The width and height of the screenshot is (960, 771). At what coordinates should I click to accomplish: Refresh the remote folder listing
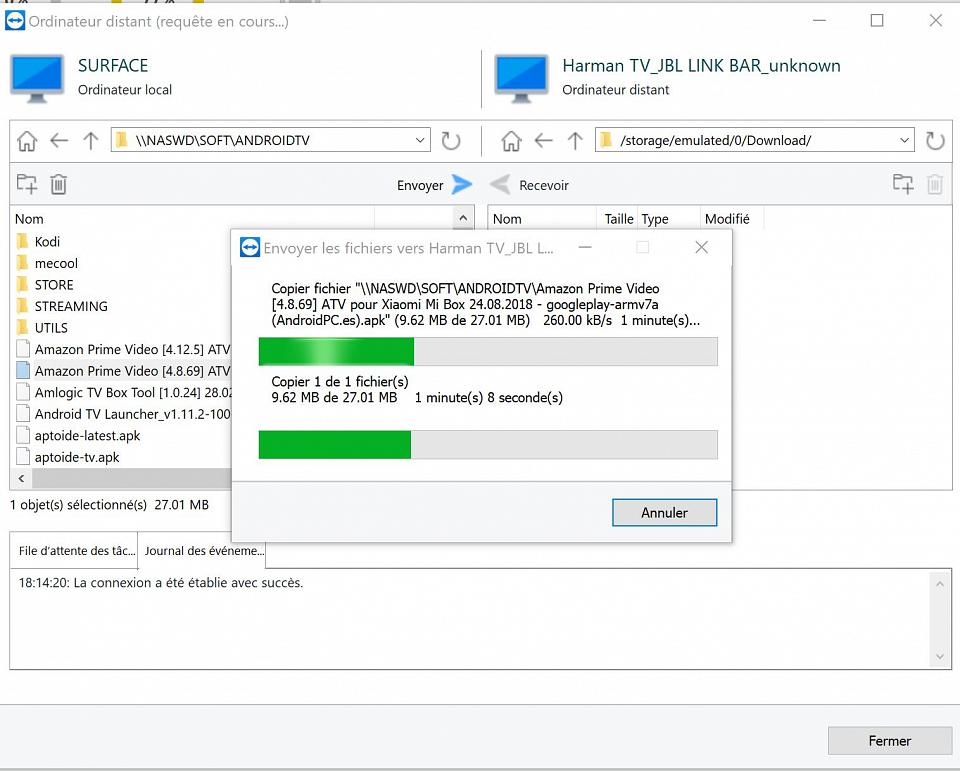pos(935,141)
